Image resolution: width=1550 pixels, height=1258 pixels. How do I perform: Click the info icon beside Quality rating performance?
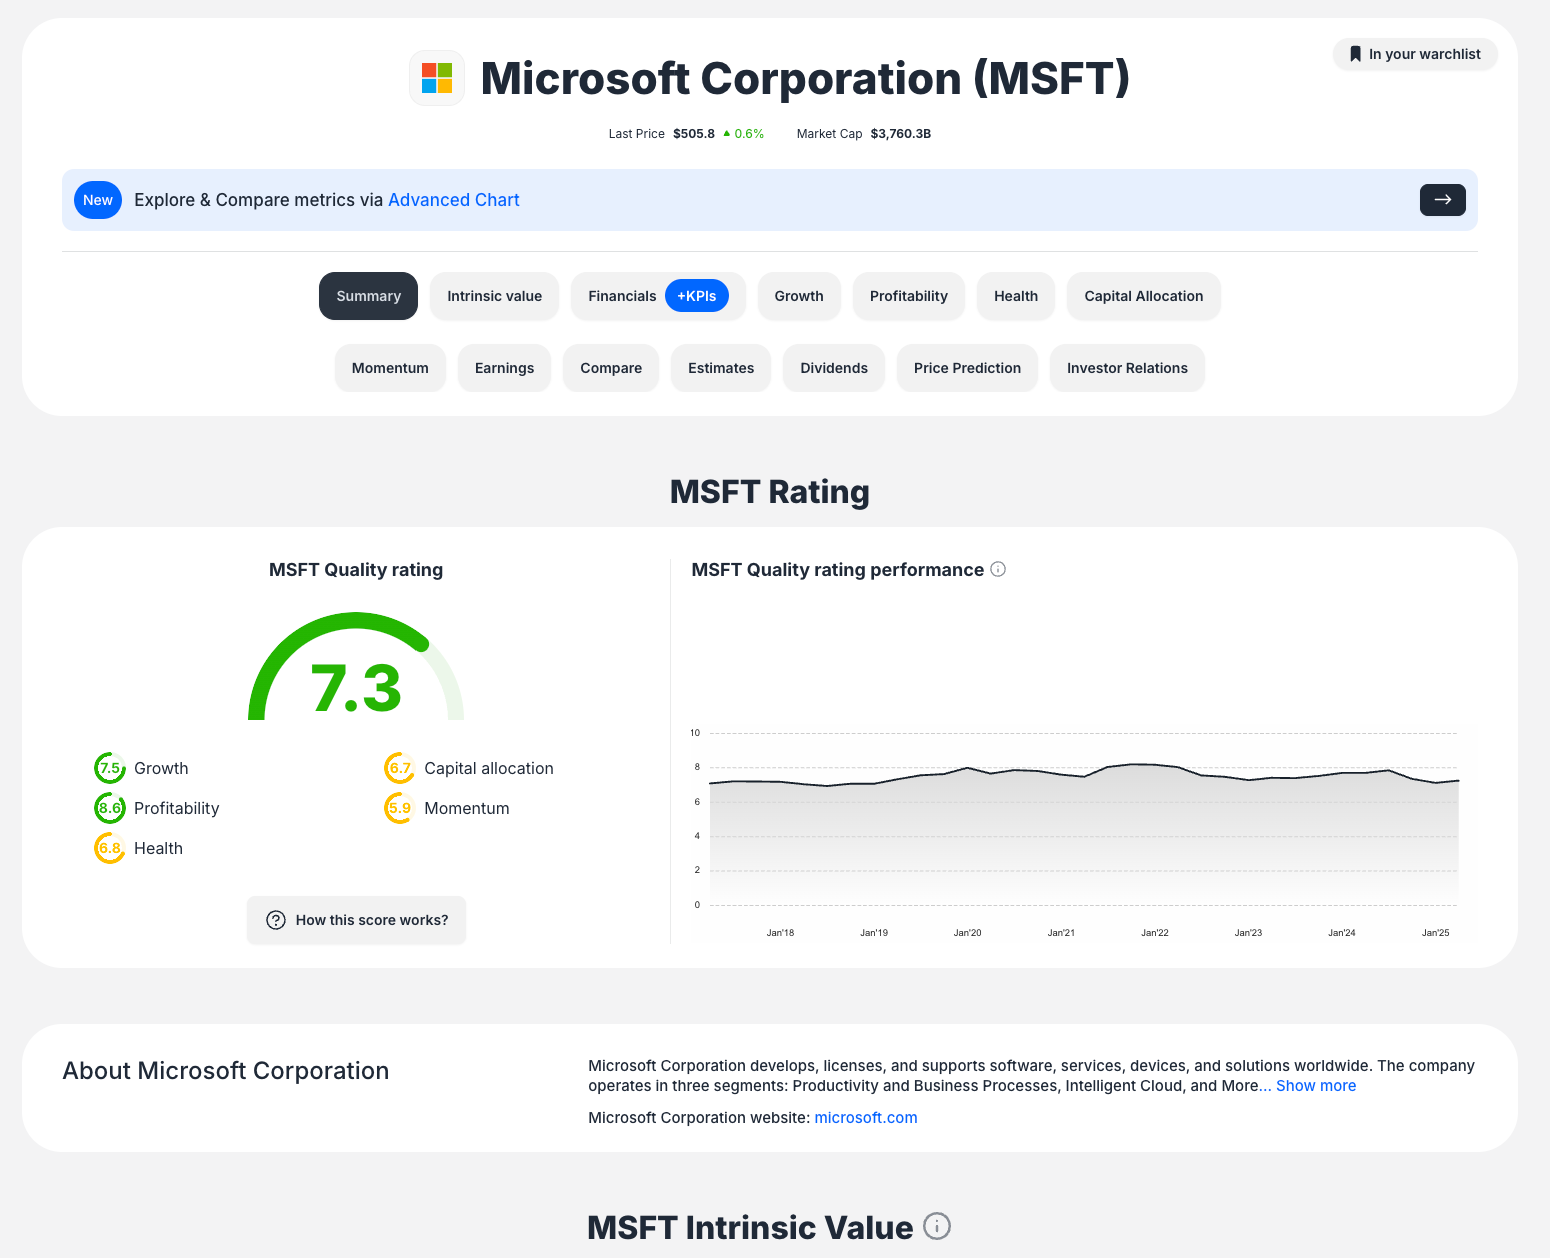tap(998, 569)
